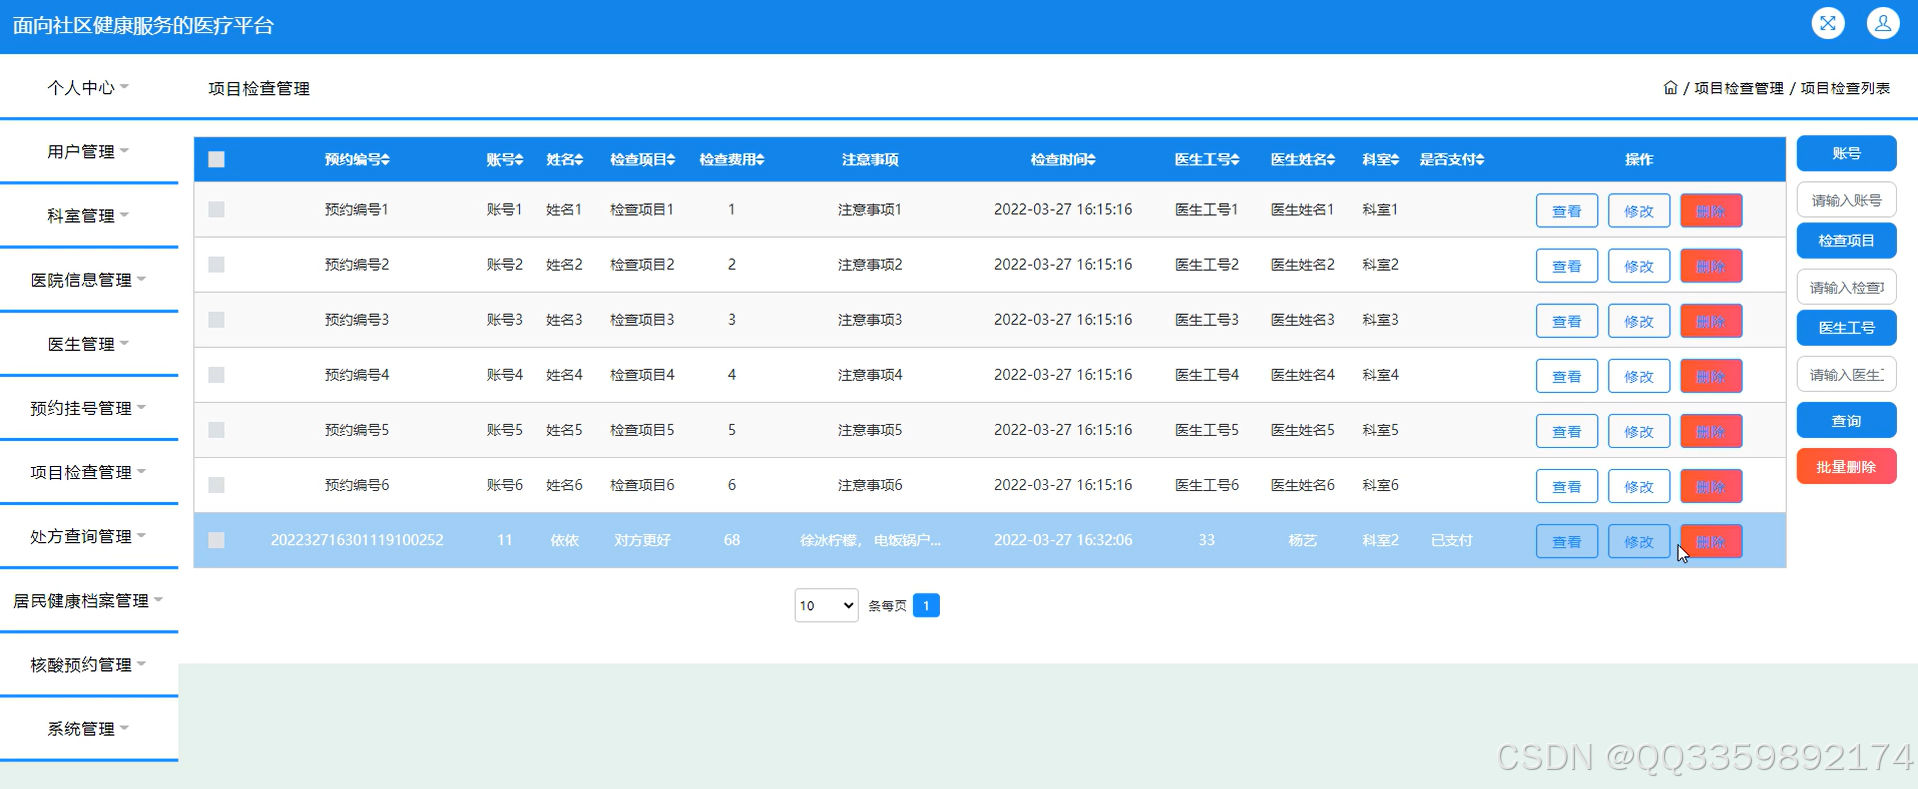Sort by 是否支付 column header
The height and width of the screenshot is (789, 1918).
point(1452,160)
